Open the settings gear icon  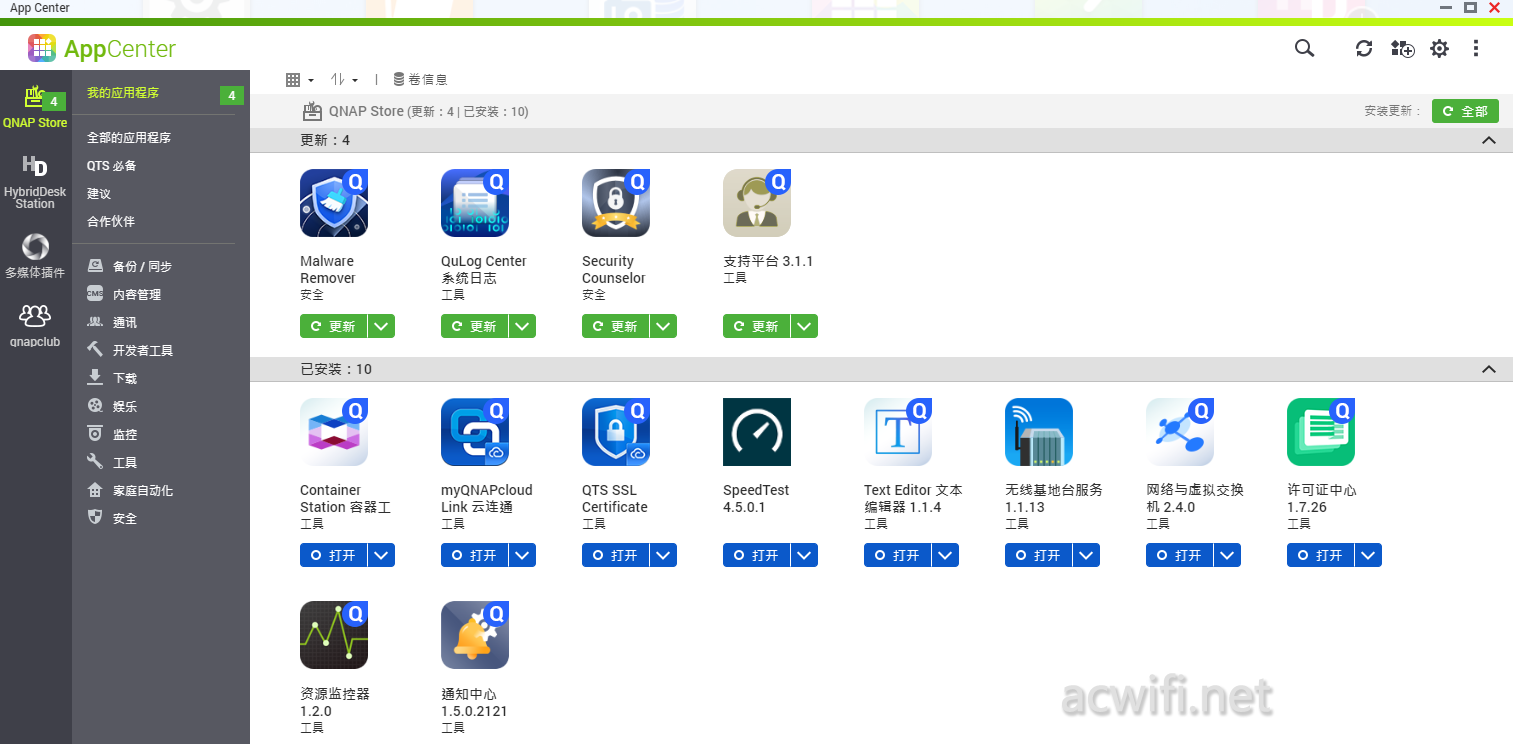1439,48
